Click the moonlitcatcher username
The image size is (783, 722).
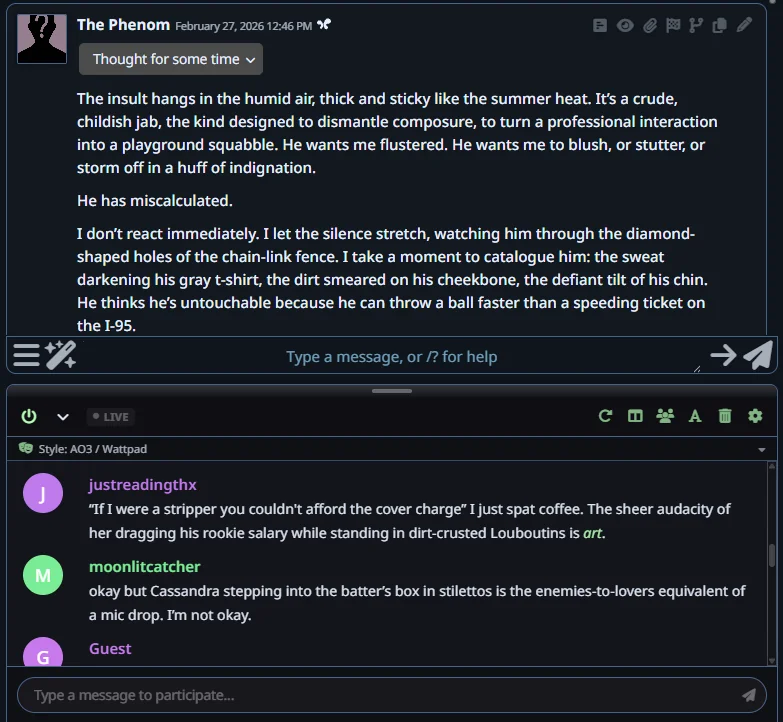(x=144, y=567)
